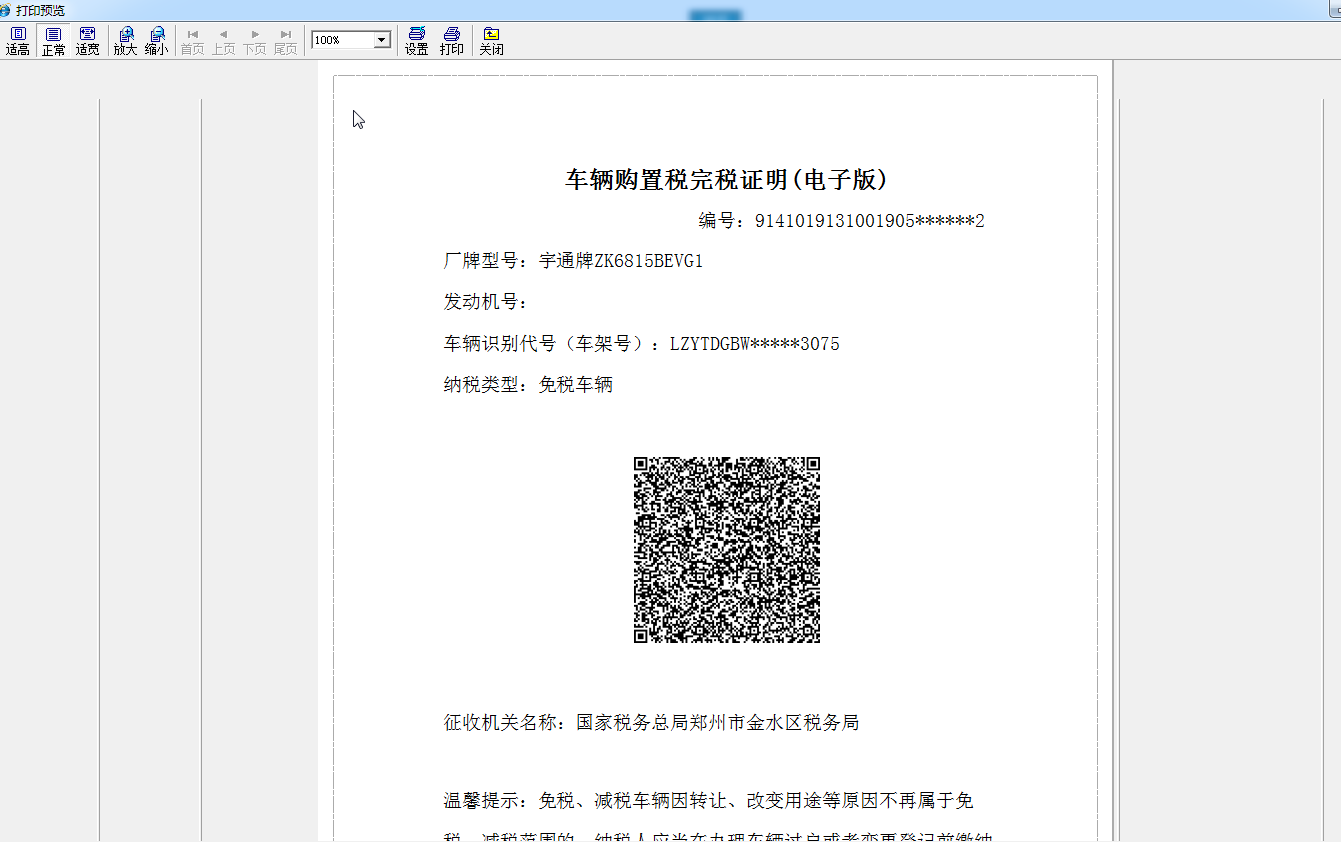Open printer settings via the 设置 icon
Image resolution: width=1341 pixels, height=842 pixels.
click(x=415, y=40)
